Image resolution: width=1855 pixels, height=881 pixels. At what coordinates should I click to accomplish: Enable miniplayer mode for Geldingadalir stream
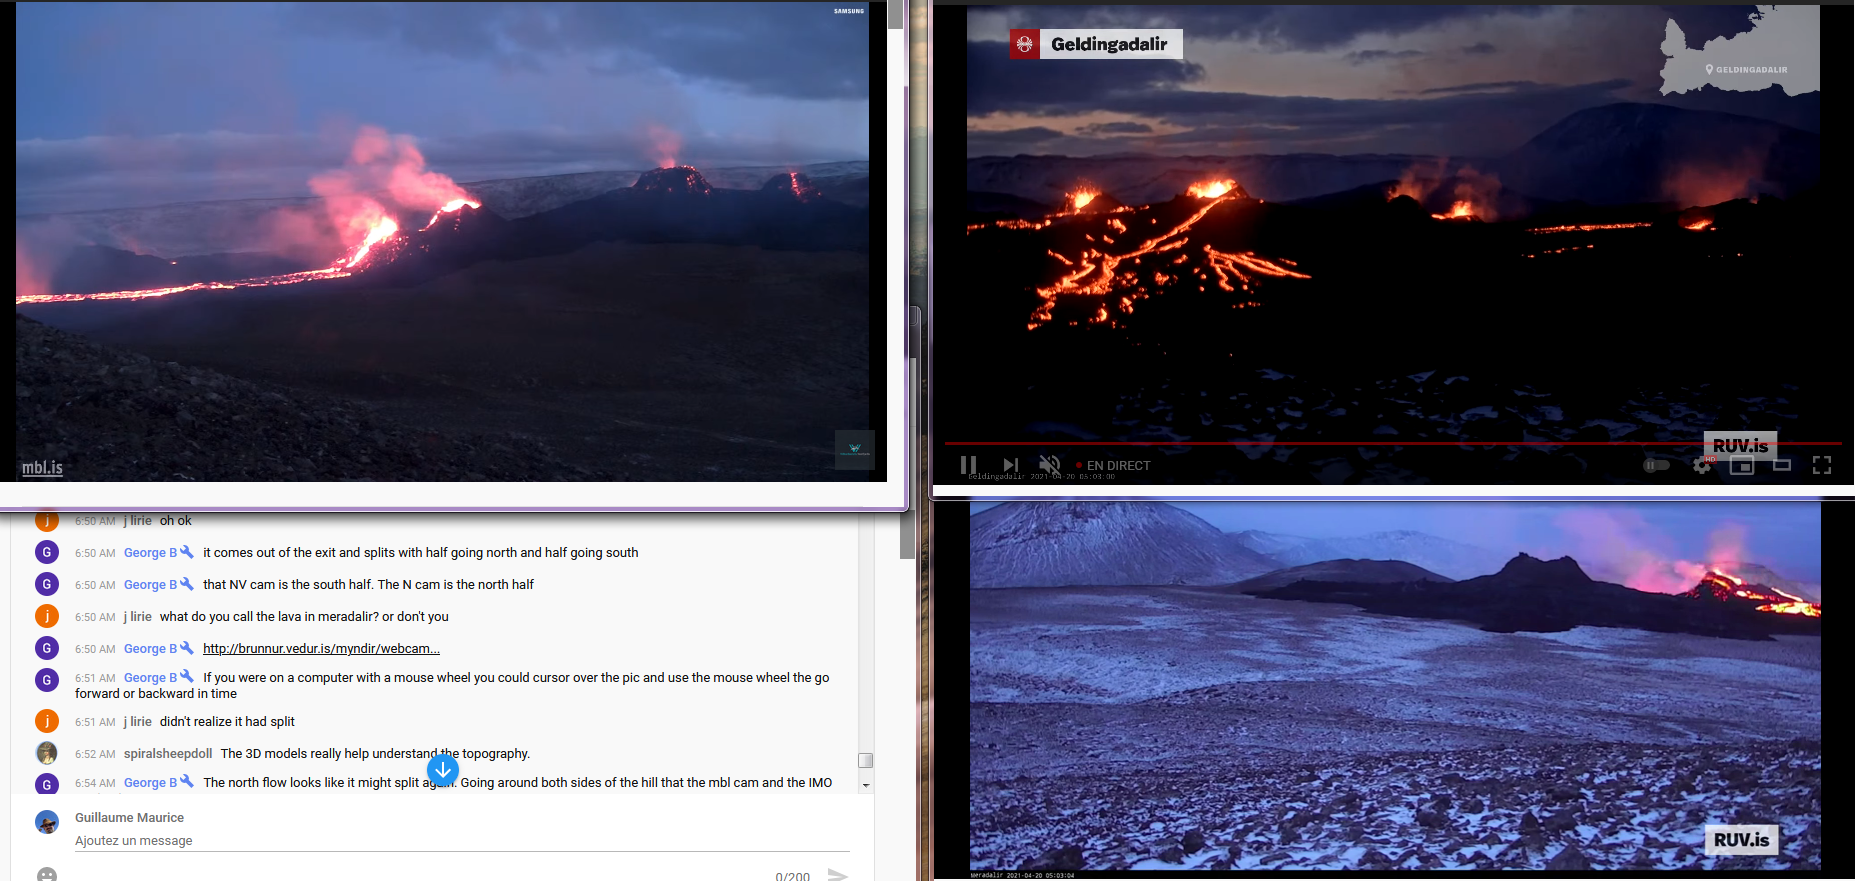tap(1742, 465)
